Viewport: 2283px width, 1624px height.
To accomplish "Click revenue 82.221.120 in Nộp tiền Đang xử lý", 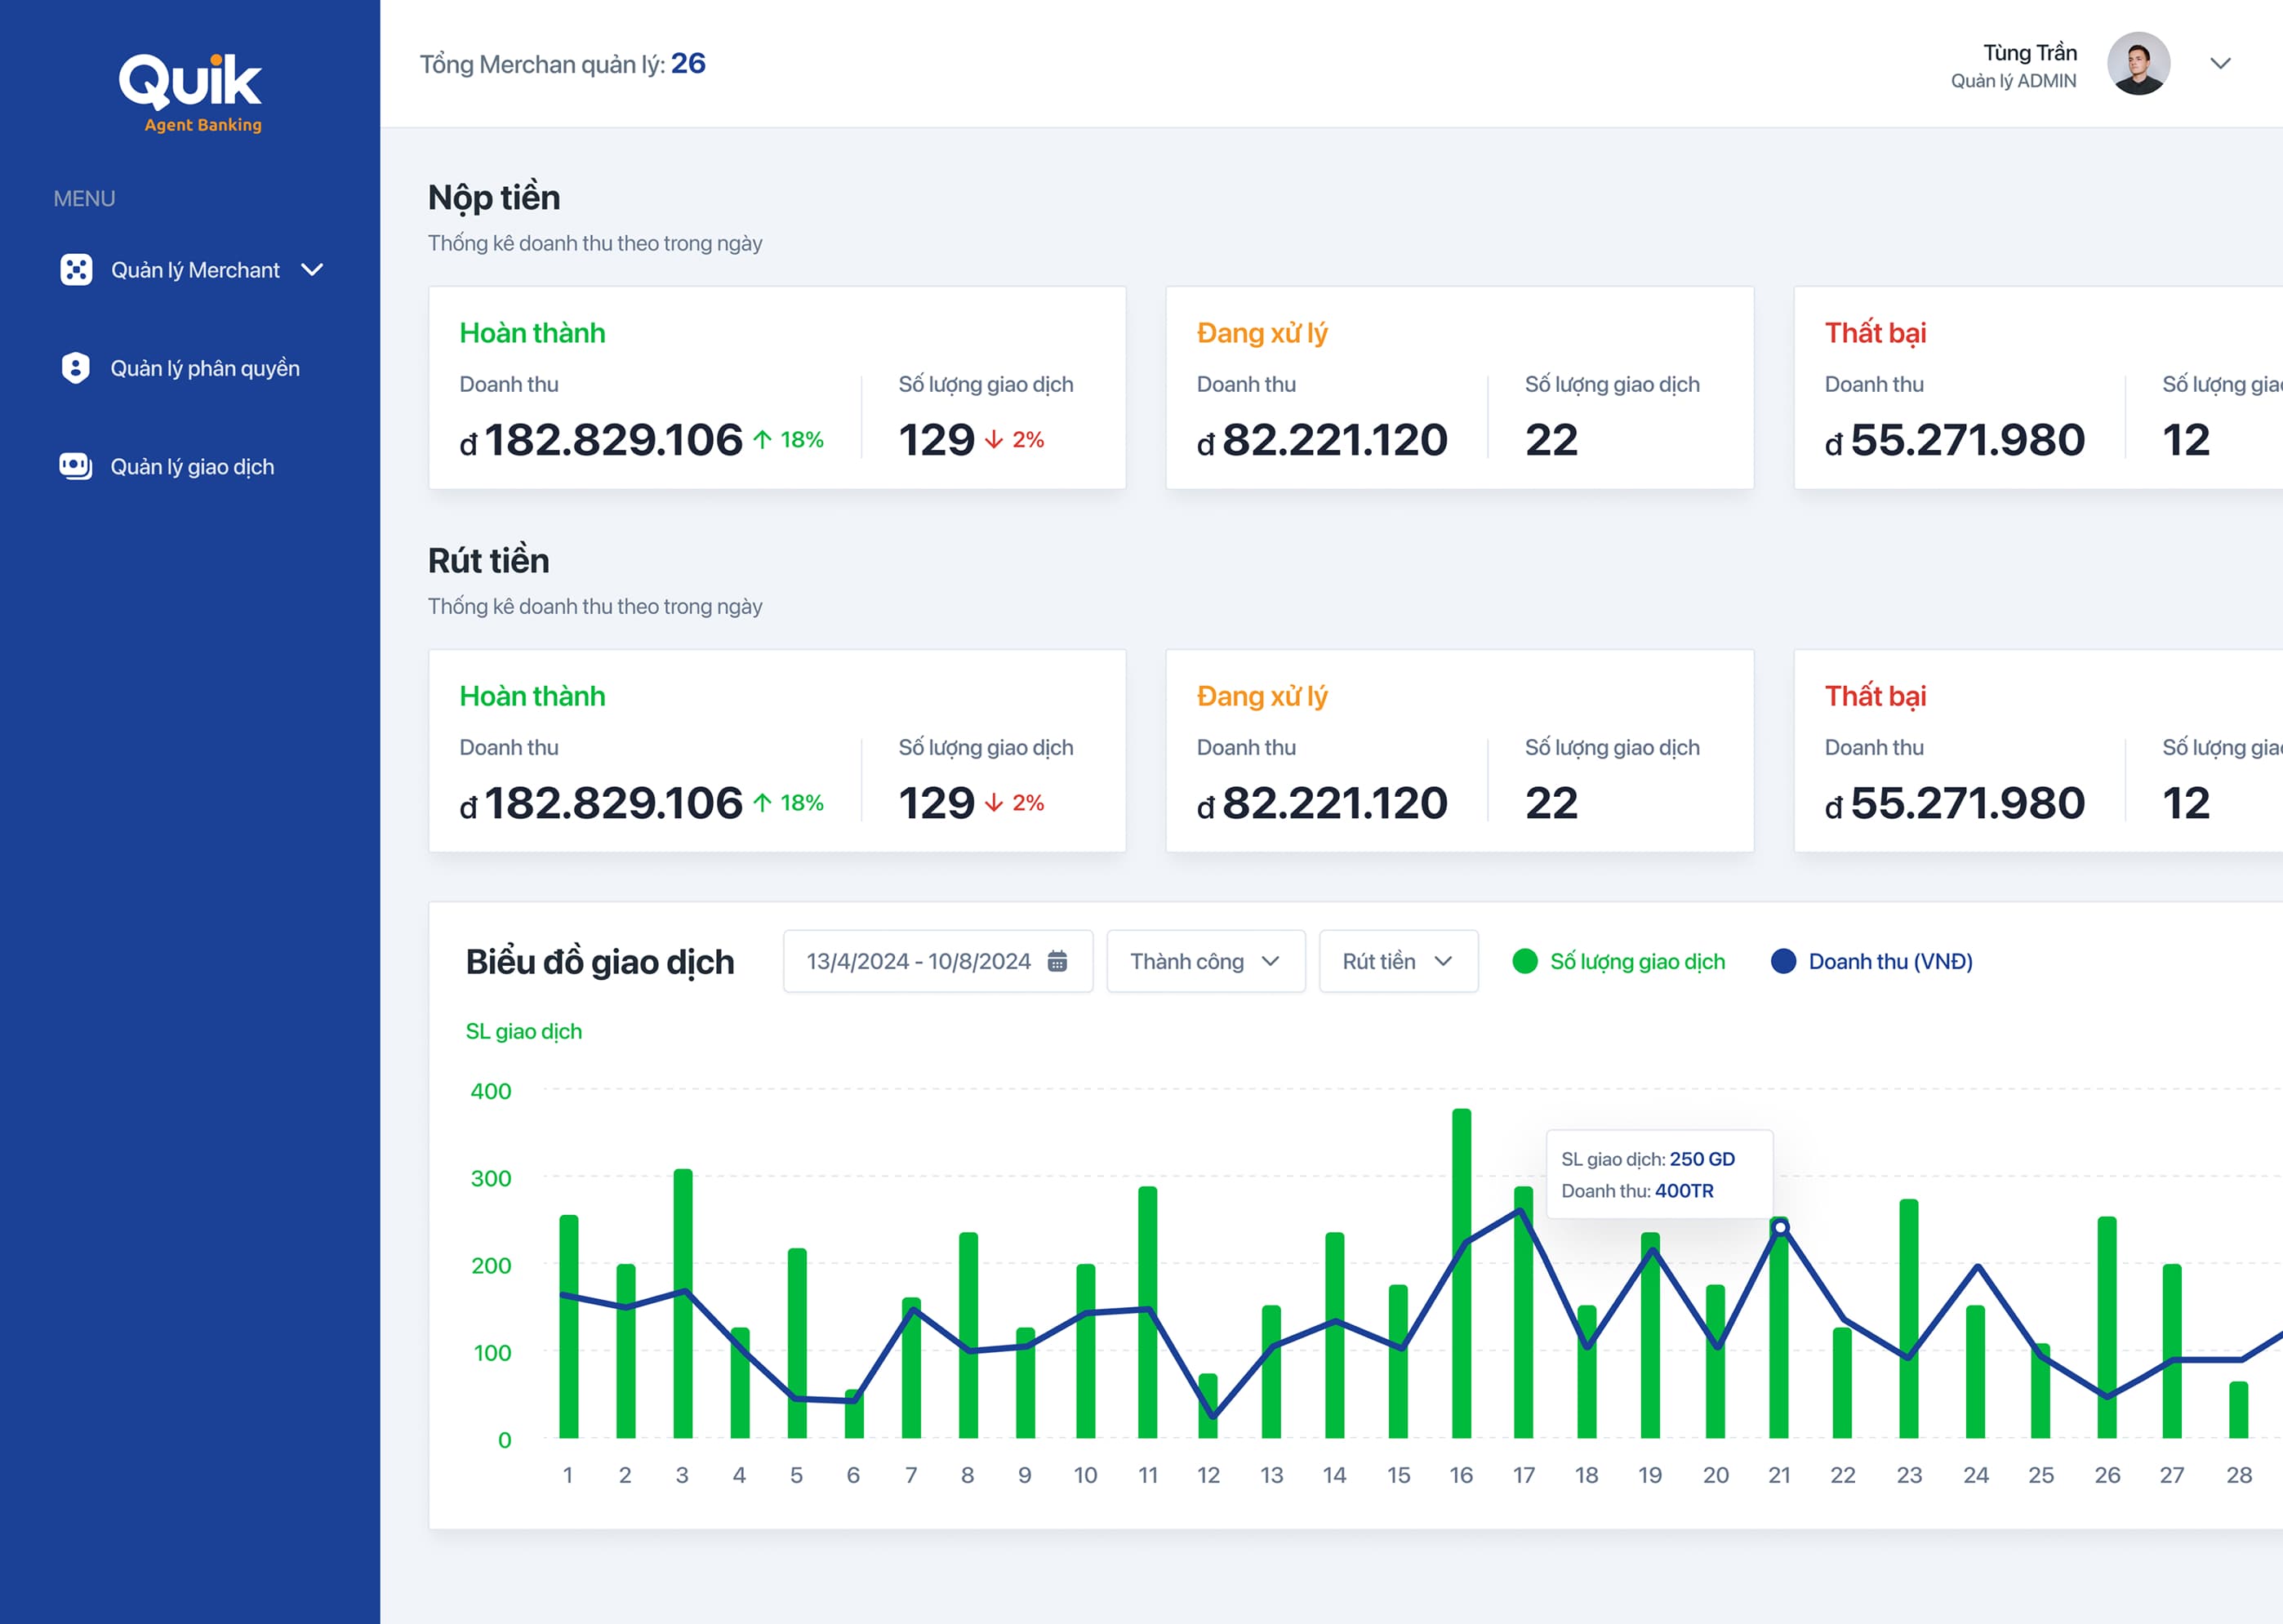I will 1322,440.
